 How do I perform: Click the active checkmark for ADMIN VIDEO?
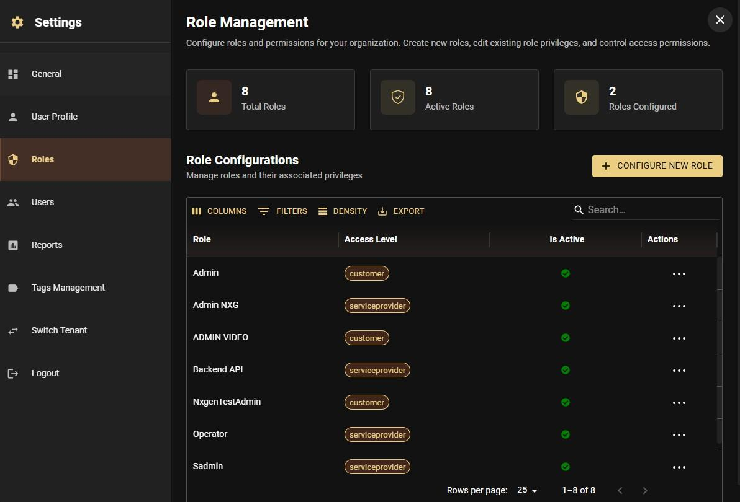coord(565,337)
